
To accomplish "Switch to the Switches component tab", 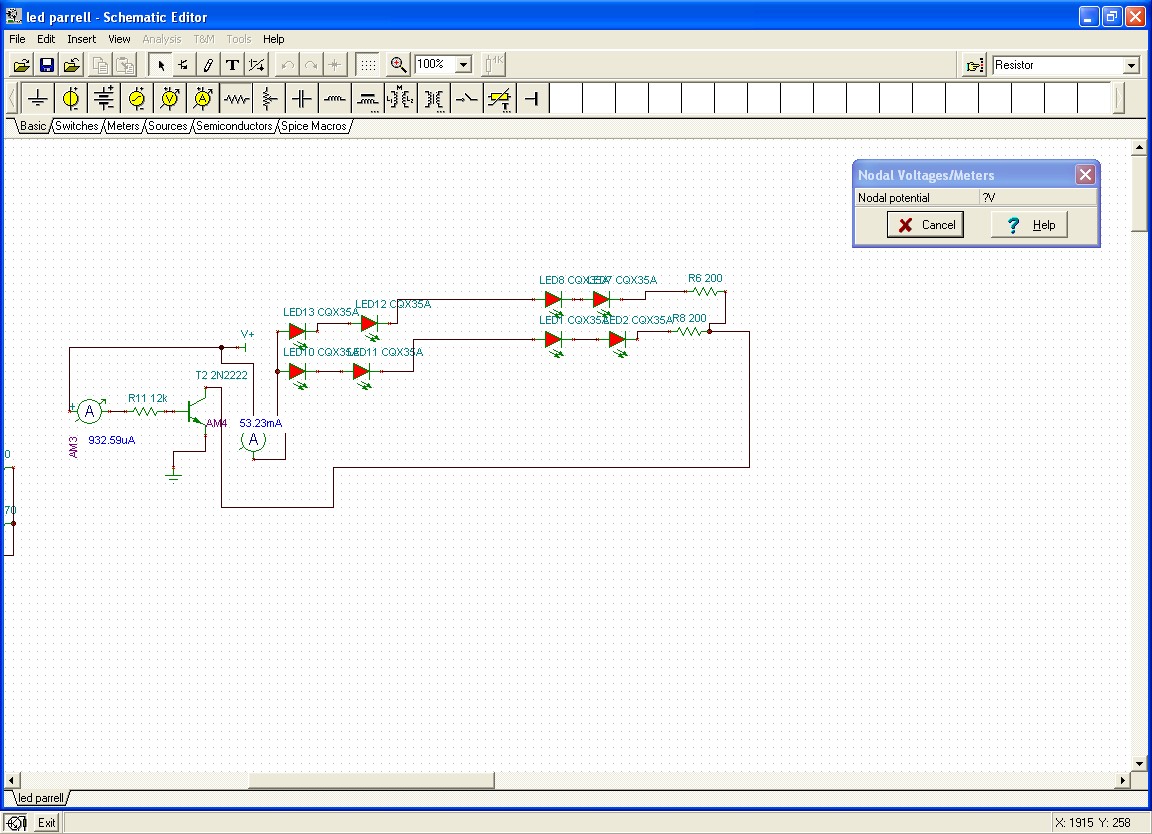I will point(76,126).
